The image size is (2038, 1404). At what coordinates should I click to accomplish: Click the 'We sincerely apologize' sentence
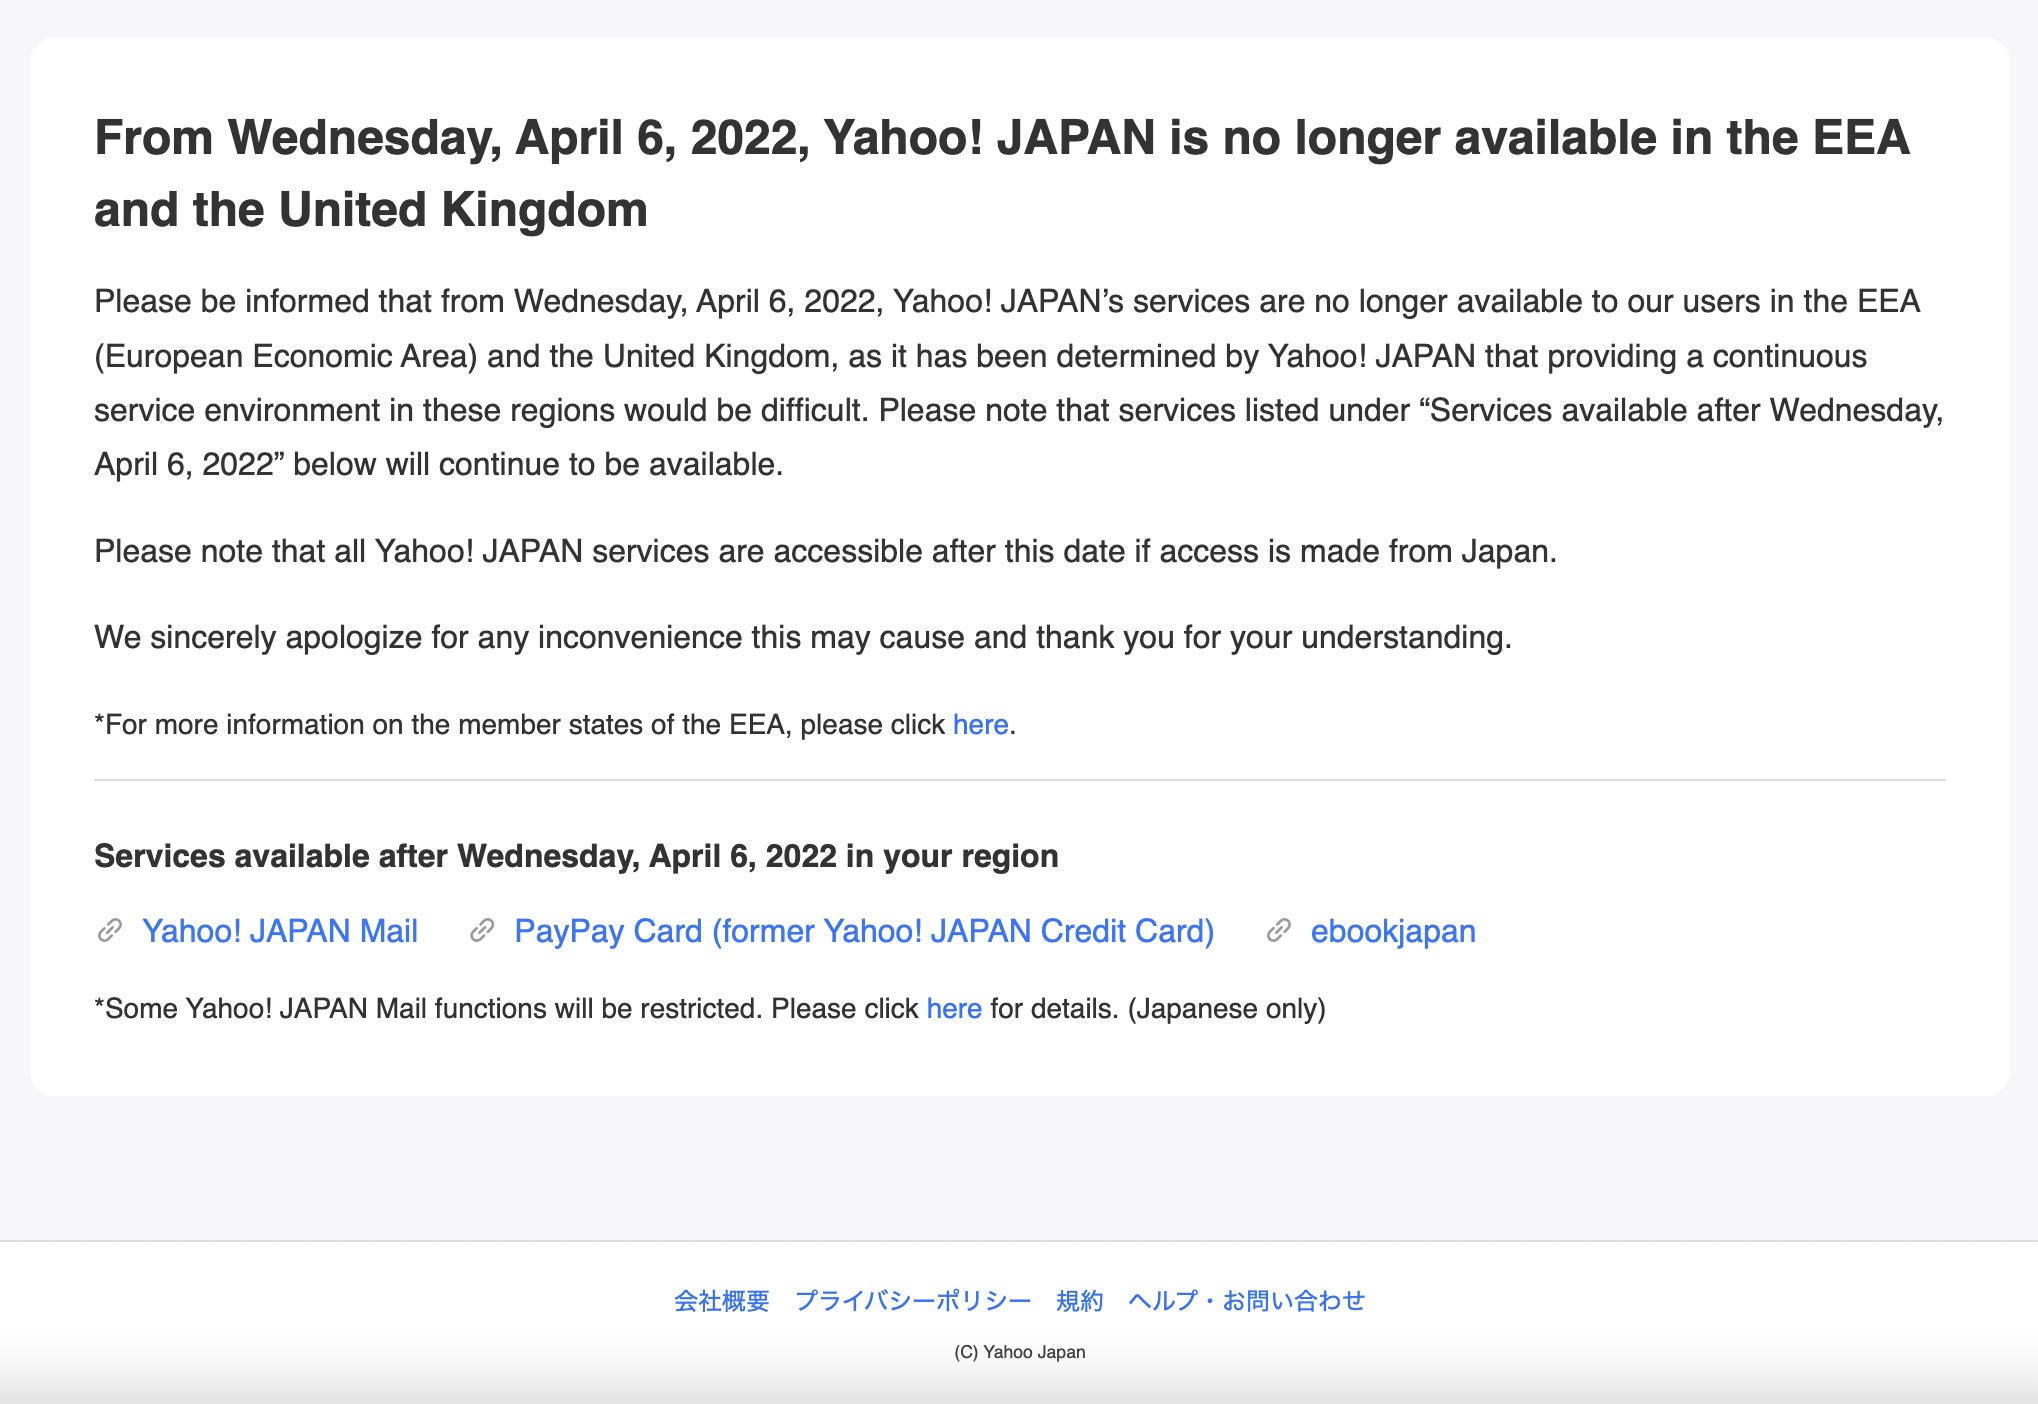tap(803, 637)
